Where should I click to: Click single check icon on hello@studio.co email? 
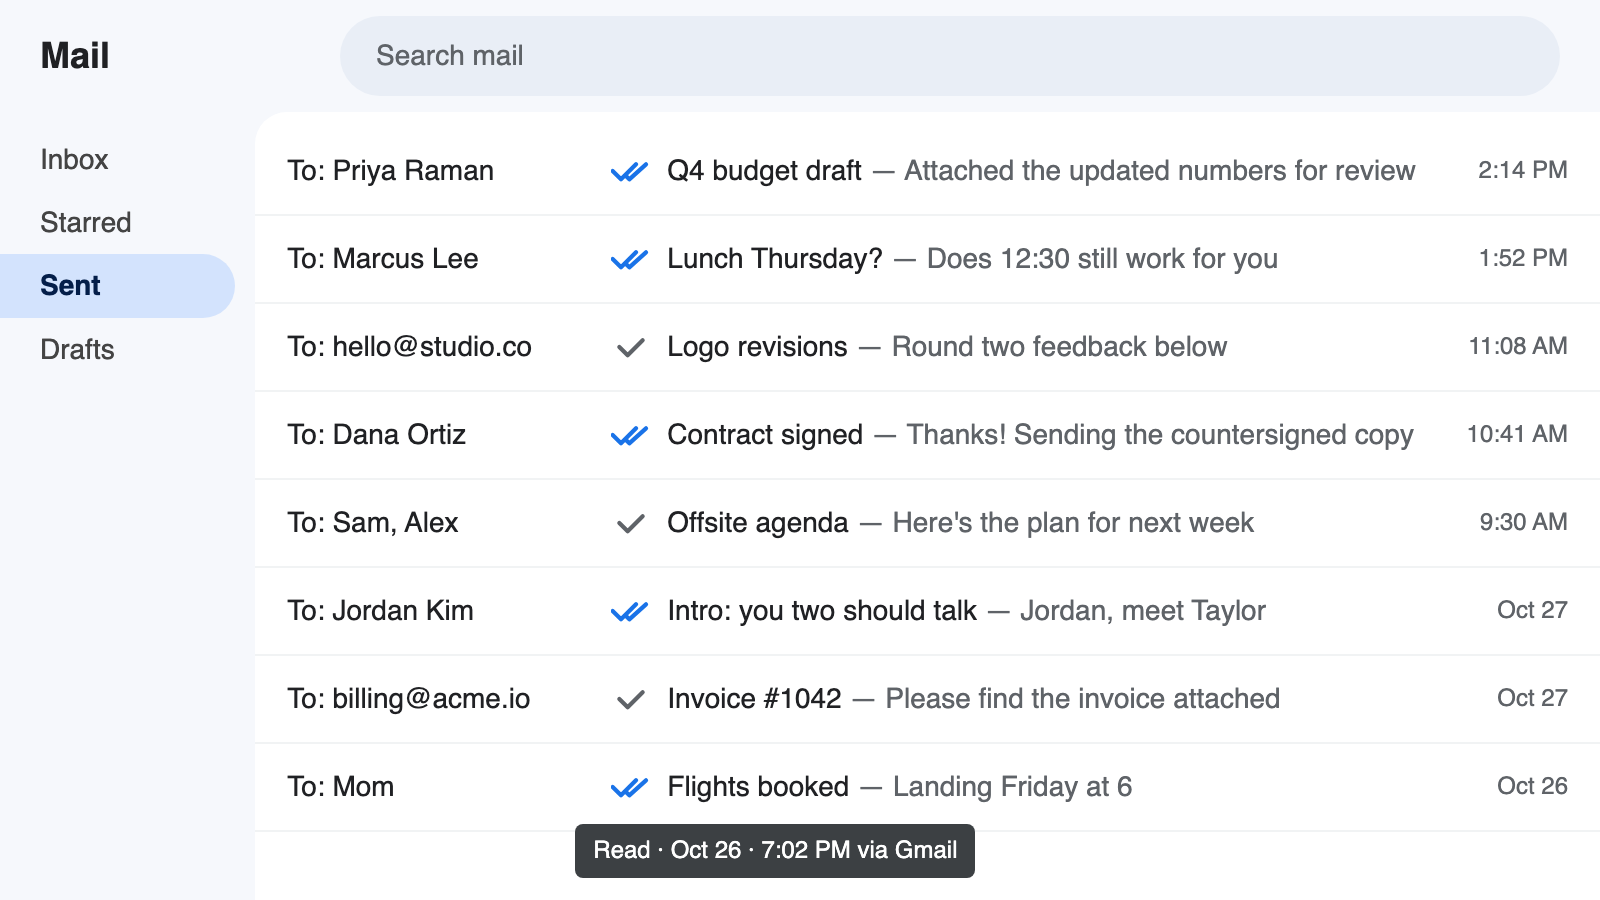tap(630, 348)
